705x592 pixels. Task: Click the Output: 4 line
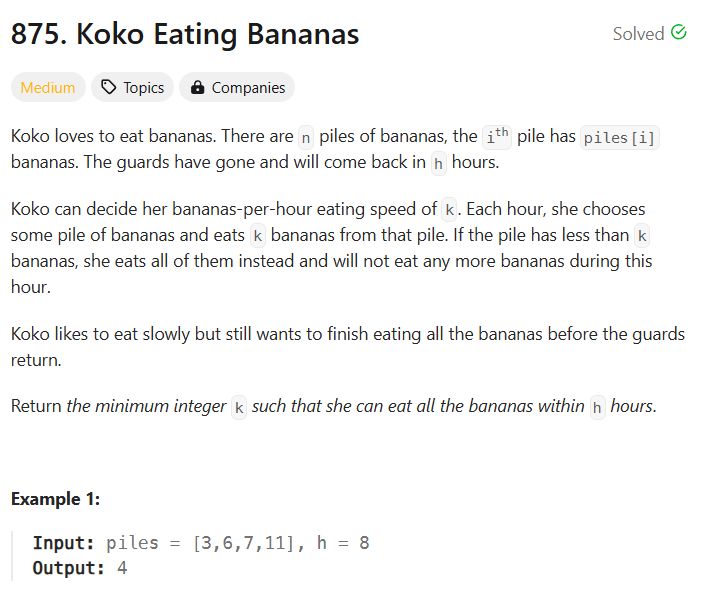pyautogui.click(x=80, y=568)
